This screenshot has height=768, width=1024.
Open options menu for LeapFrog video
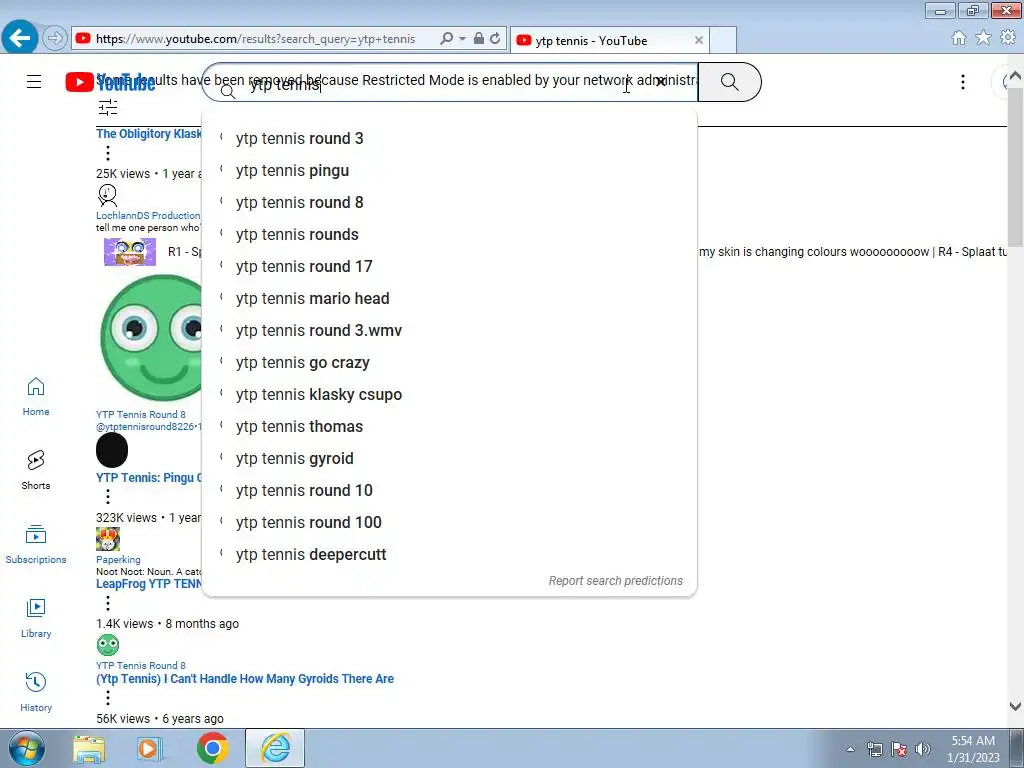[108, 603]
